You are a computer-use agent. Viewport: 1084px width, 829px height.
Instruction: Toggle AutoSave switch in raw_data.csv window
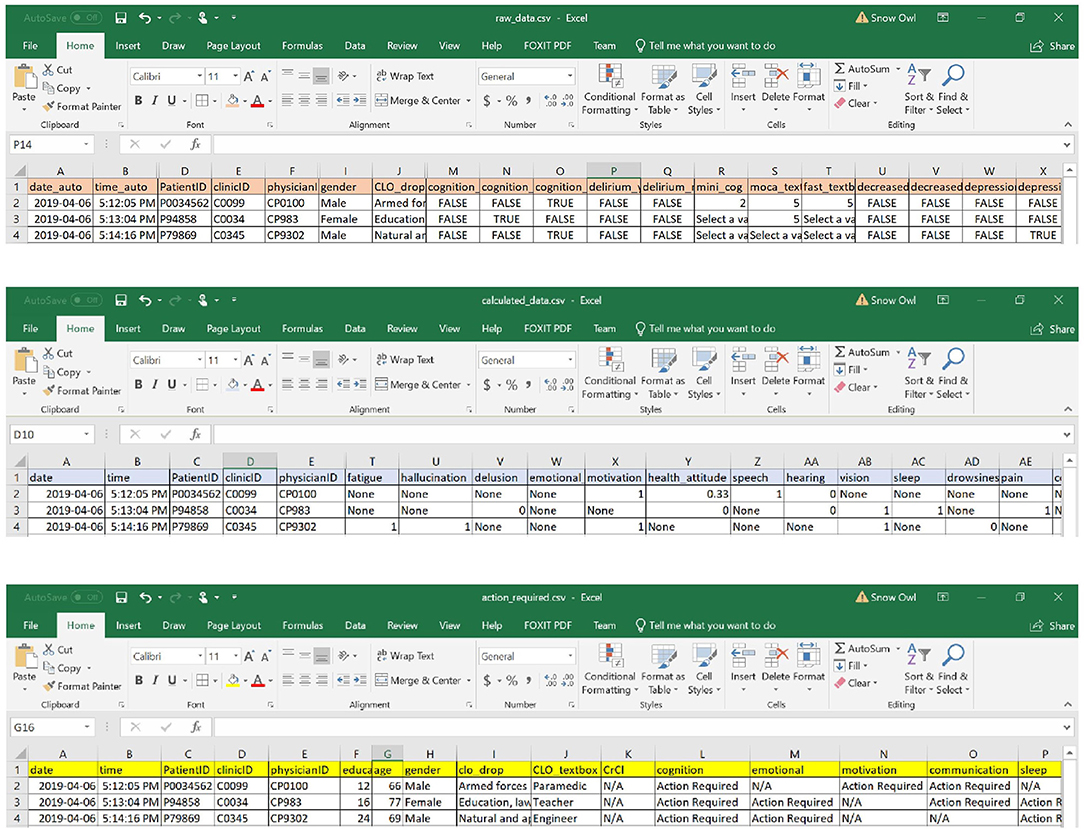click(86, 17)
